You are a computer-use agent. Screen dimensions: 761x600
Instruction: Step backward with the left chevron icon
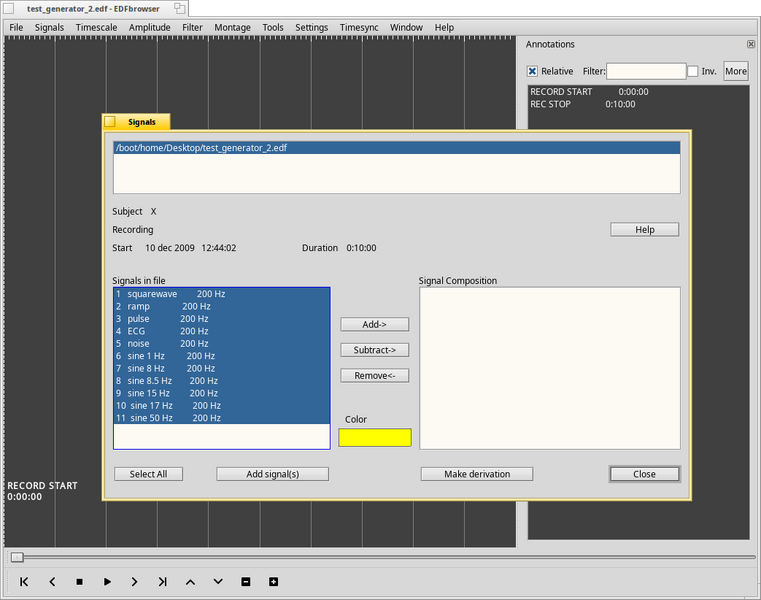point(52,582)
